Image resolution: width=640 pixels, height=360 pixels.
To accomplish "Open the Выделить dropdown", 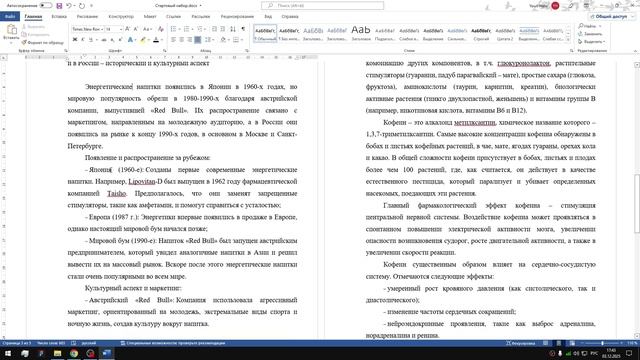I will point(591,42).
